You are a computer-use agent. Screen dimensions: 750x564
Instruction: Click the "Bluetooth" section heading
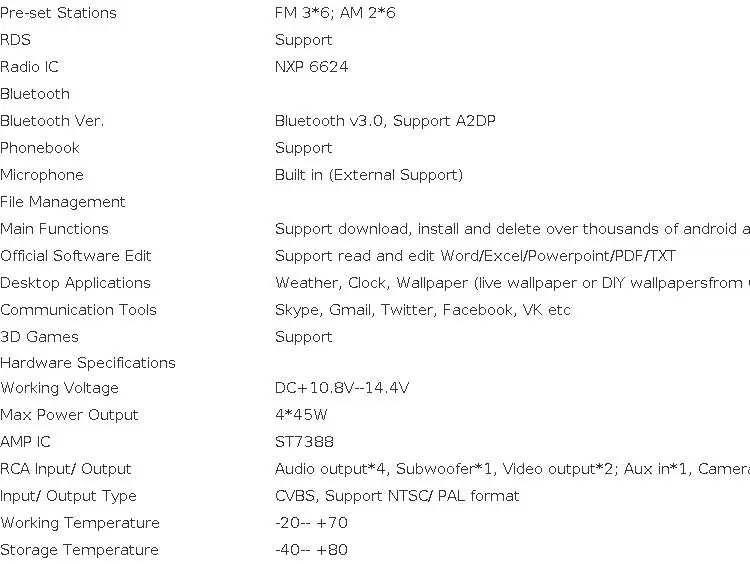35,94
